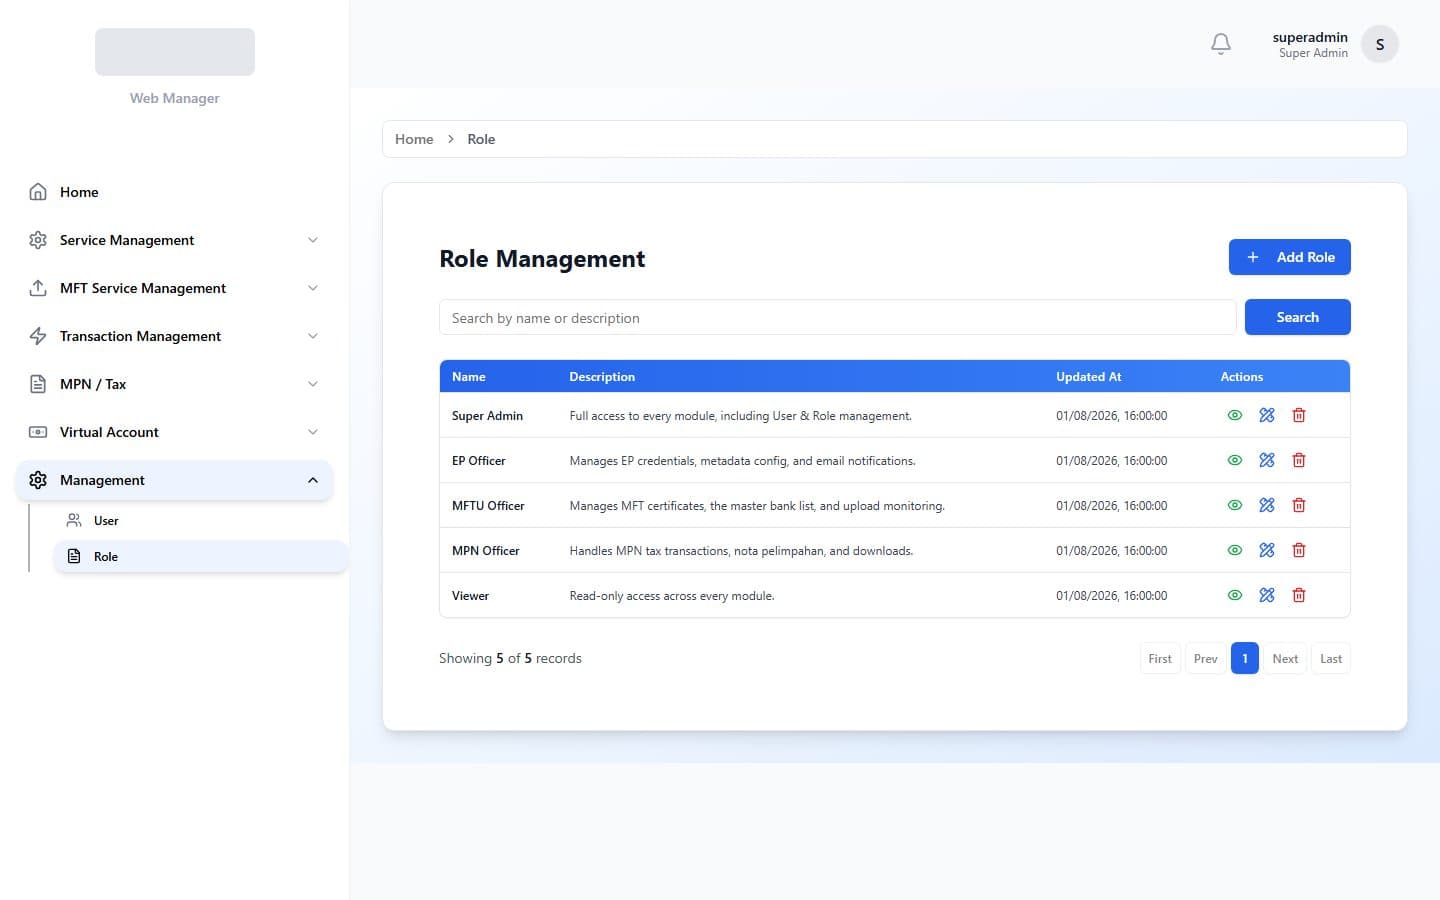Click the Name column header
1440x900 pixels.
click(468, 377)
